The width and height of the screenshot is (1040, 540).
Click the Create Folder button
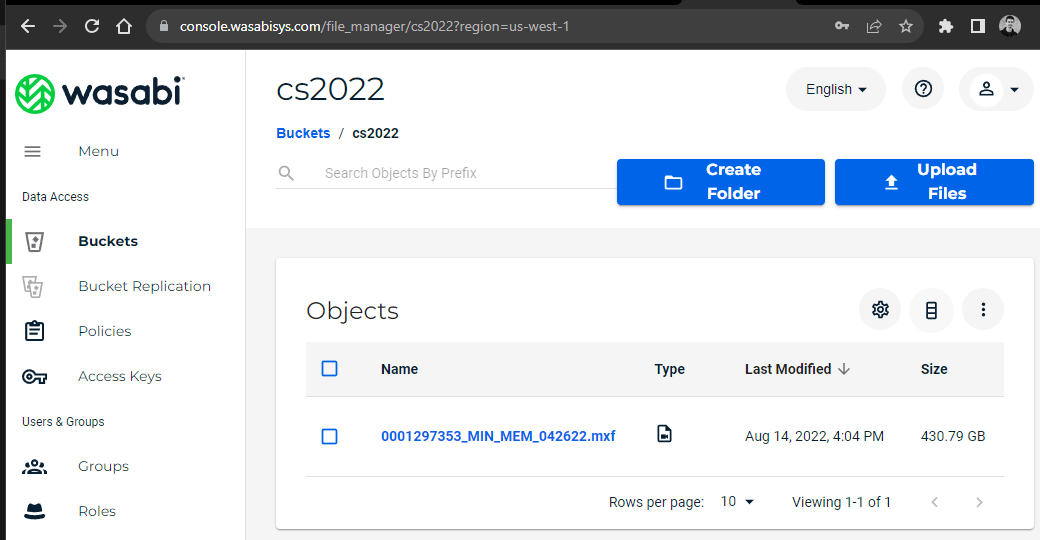721,182
